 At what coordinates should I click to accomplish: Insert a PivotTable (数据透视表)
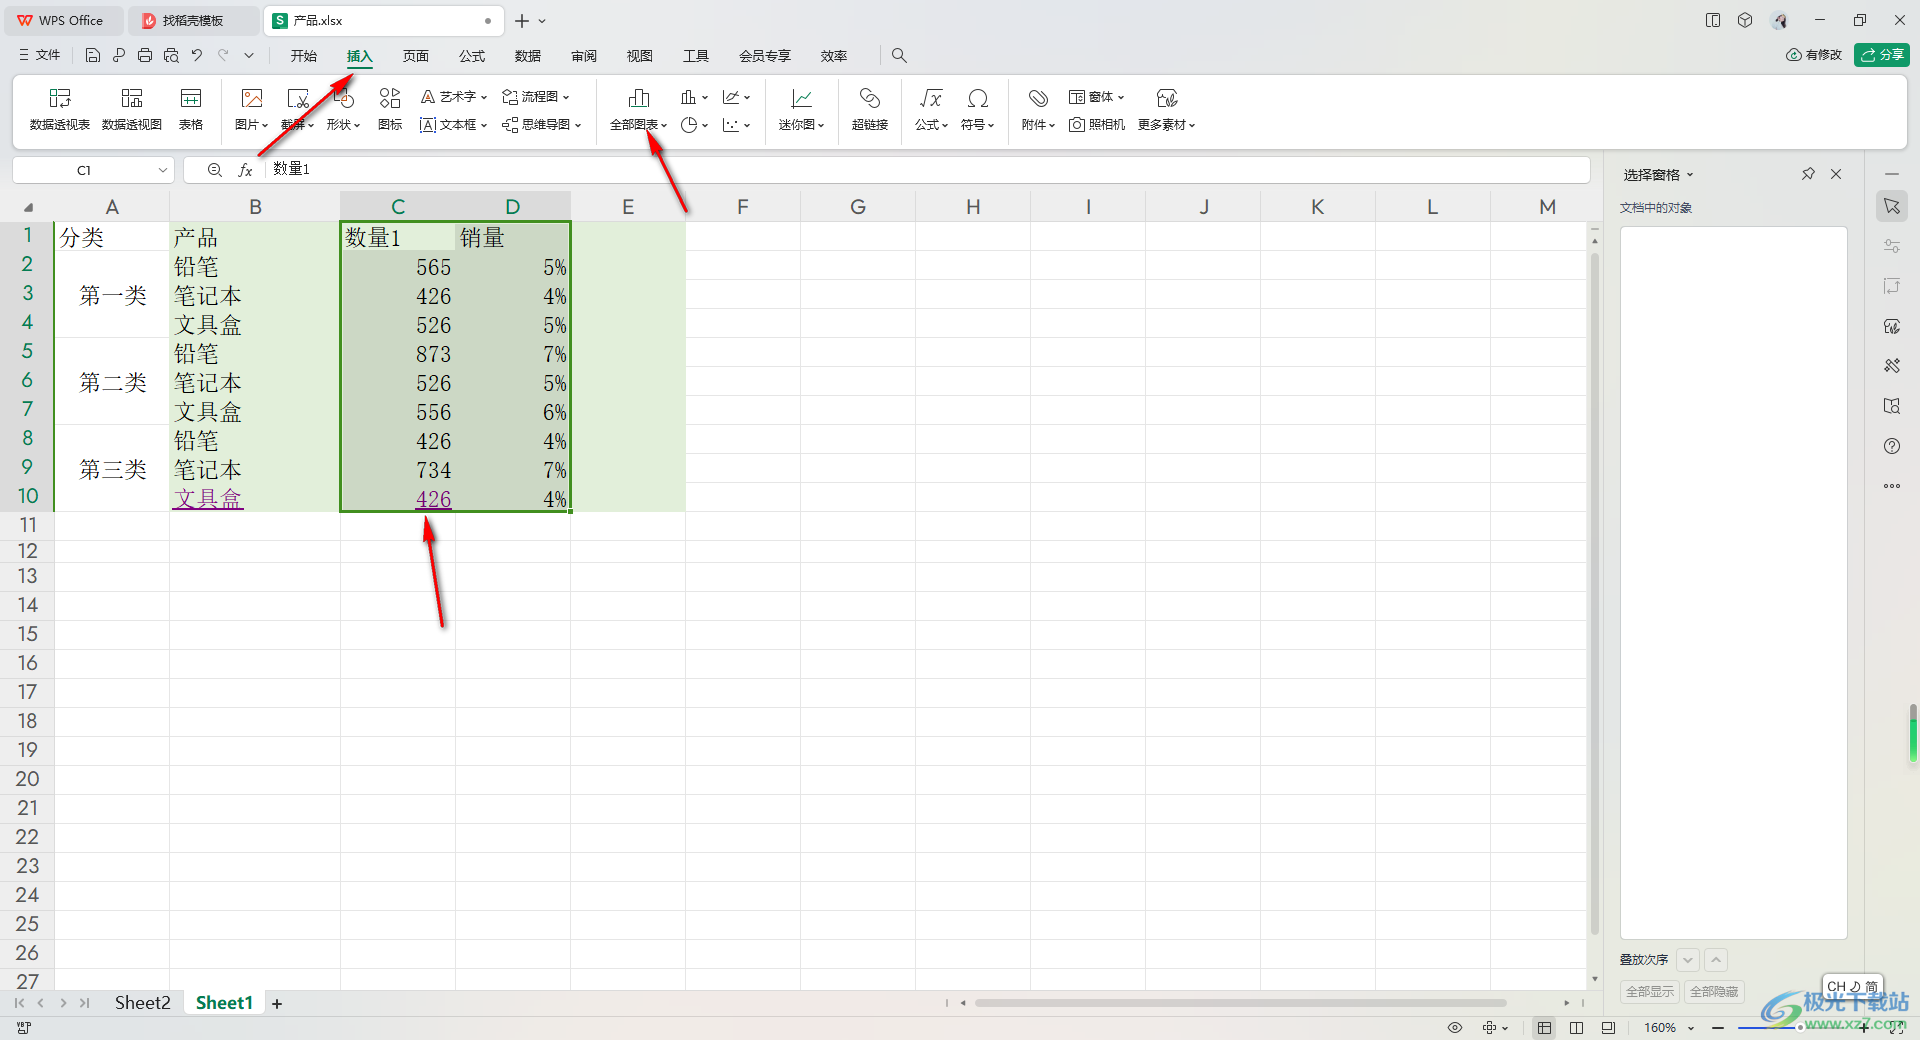pos(60,109)
